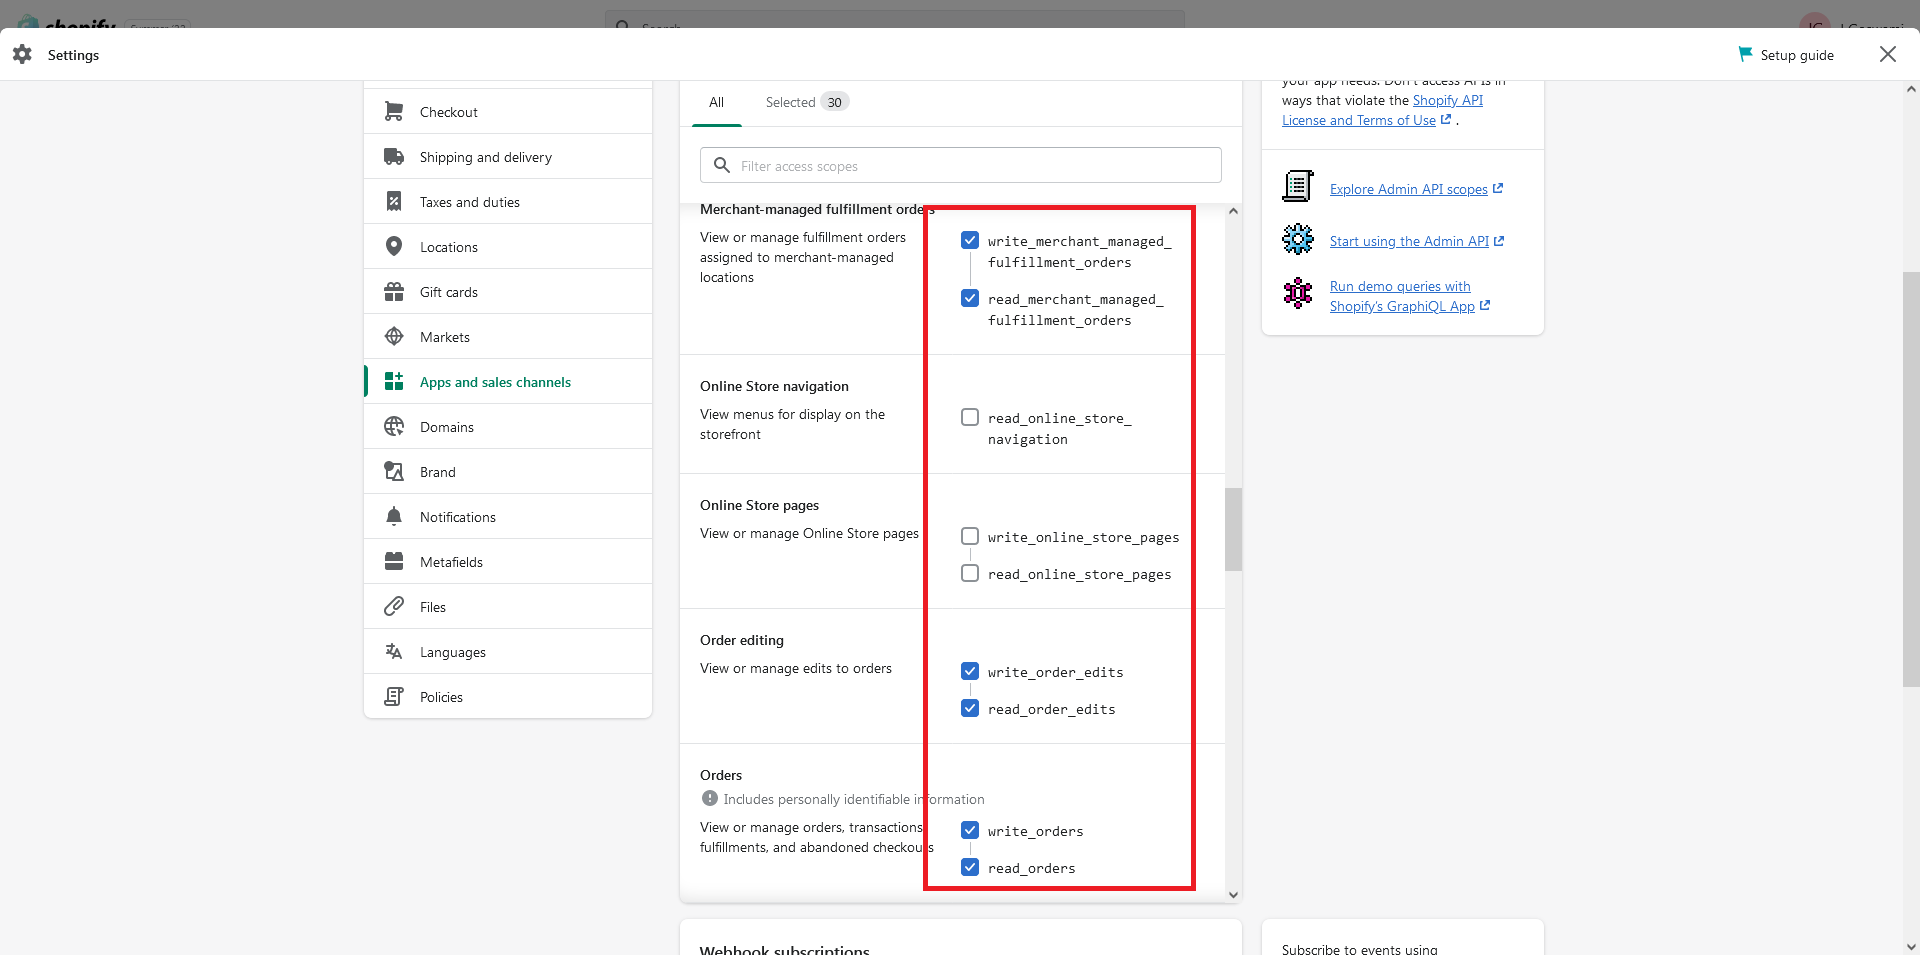Switch to the Selected 30 tab
The height and width of the screenshot is (955, 1920).
tap(806, 102)
